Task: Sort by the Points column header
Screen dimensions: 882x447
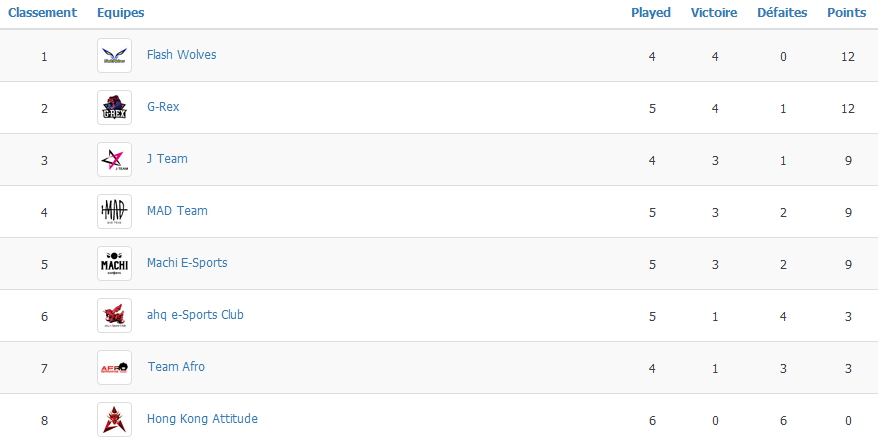Action: pos(846,12)
